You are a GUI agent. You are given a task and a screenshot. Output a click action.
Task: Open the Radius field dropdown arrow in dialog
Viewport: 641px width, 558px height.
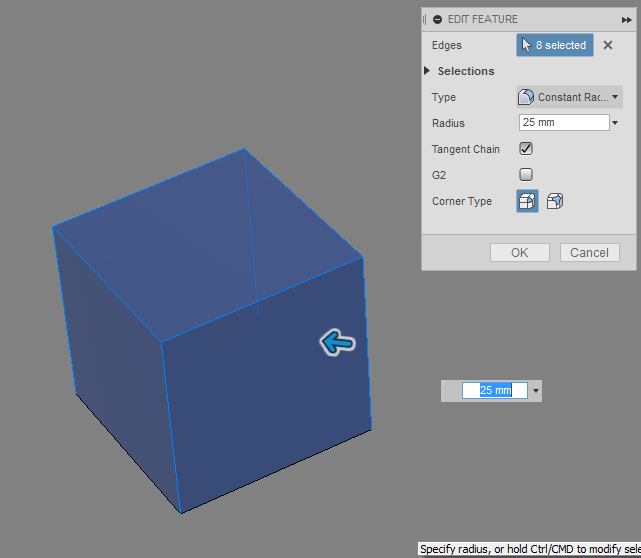click(x=615, y=123)
